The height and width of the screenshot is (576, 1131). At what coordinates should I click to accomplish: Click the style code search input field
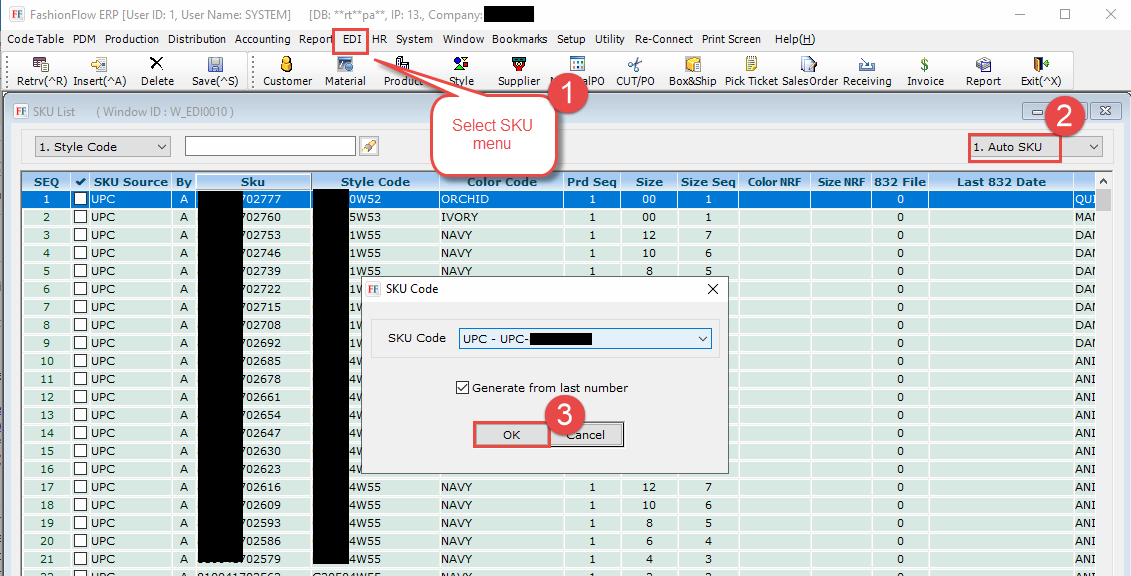coord(270,147)
